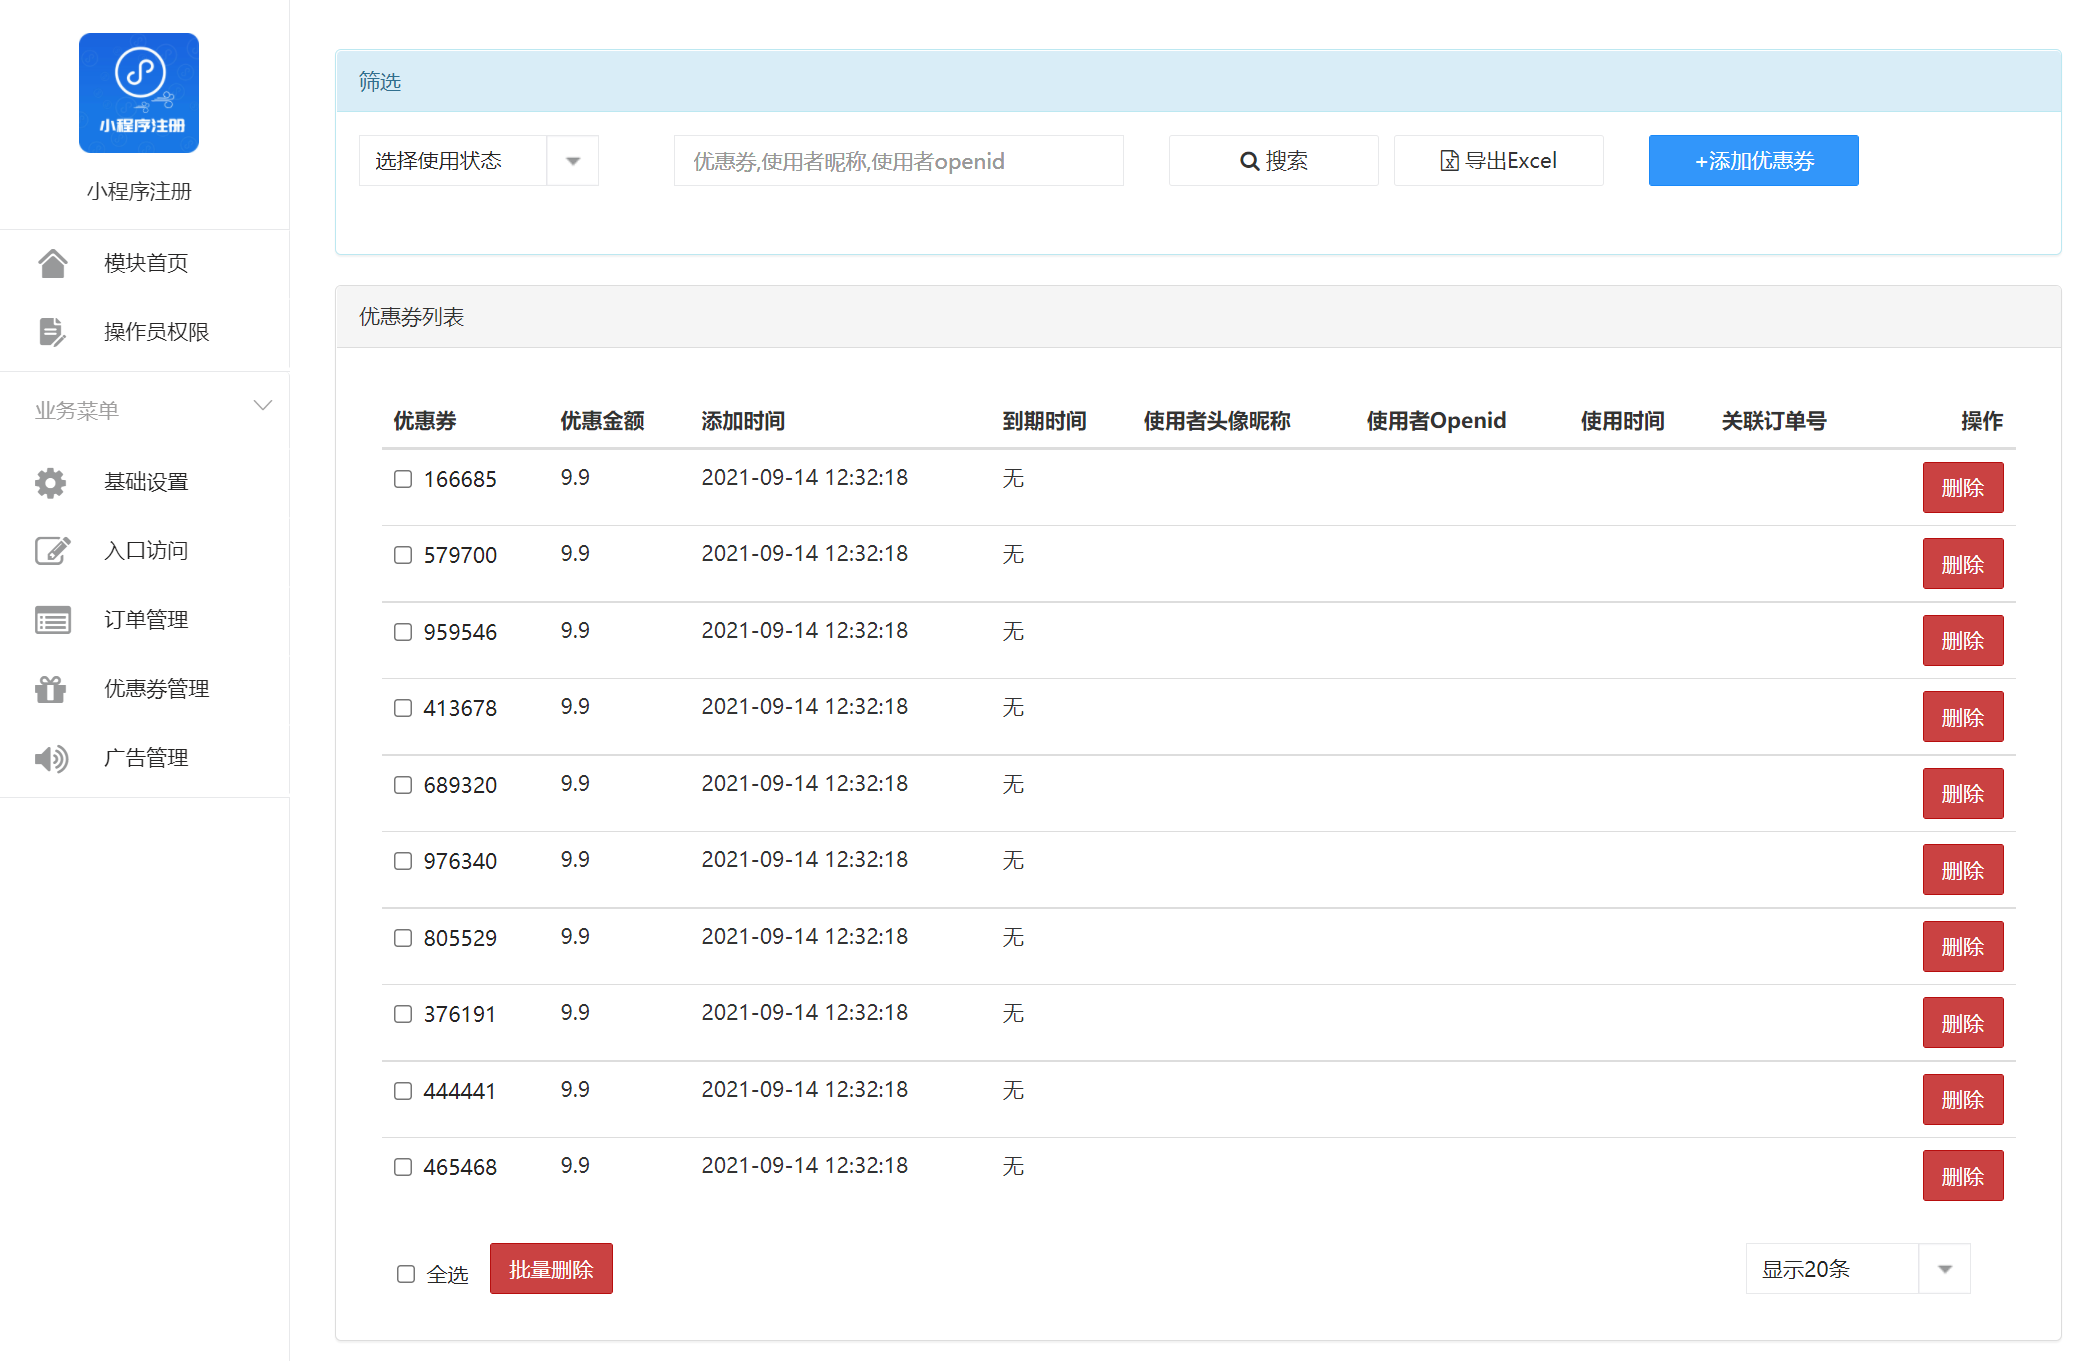Viewport: 2093px width, 1361px height.
Task: Click the 批量删除 button
Action: pos(551,1269)
